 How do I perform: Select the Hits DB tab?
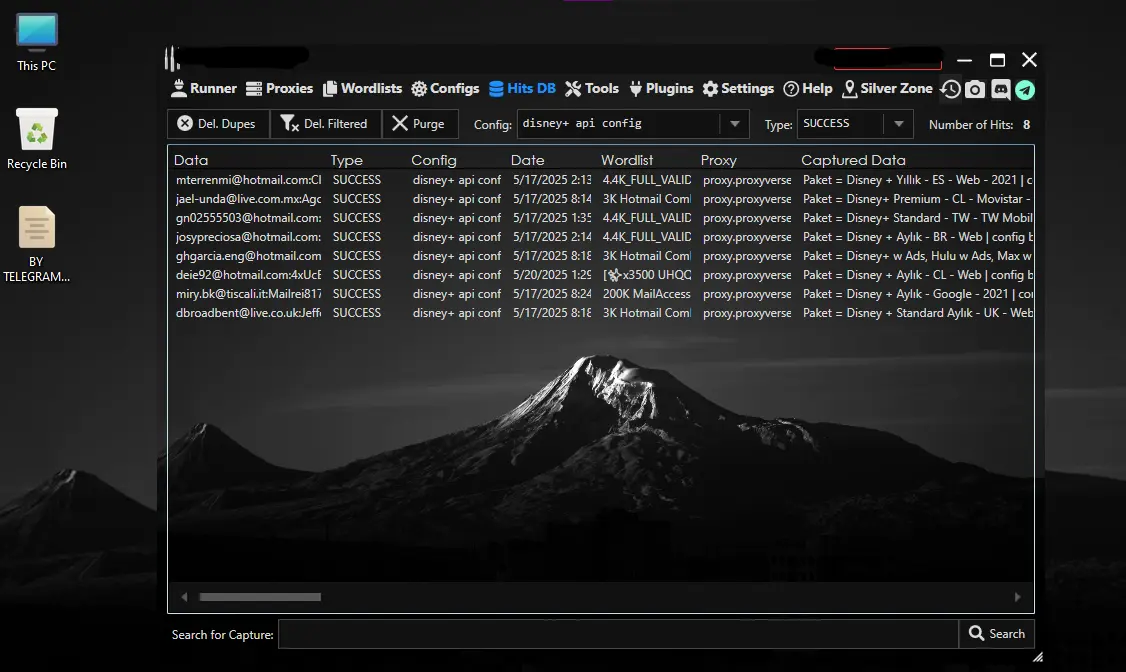coord(522,88)
